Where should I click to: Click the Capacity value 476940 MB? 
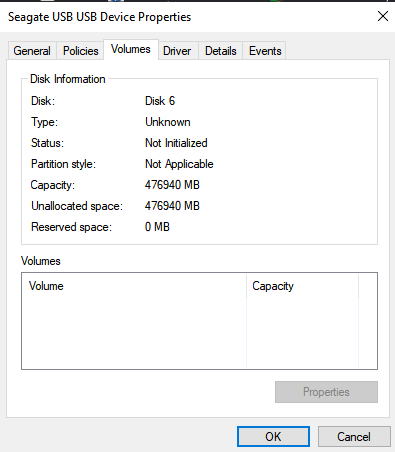tap(172, 185)
